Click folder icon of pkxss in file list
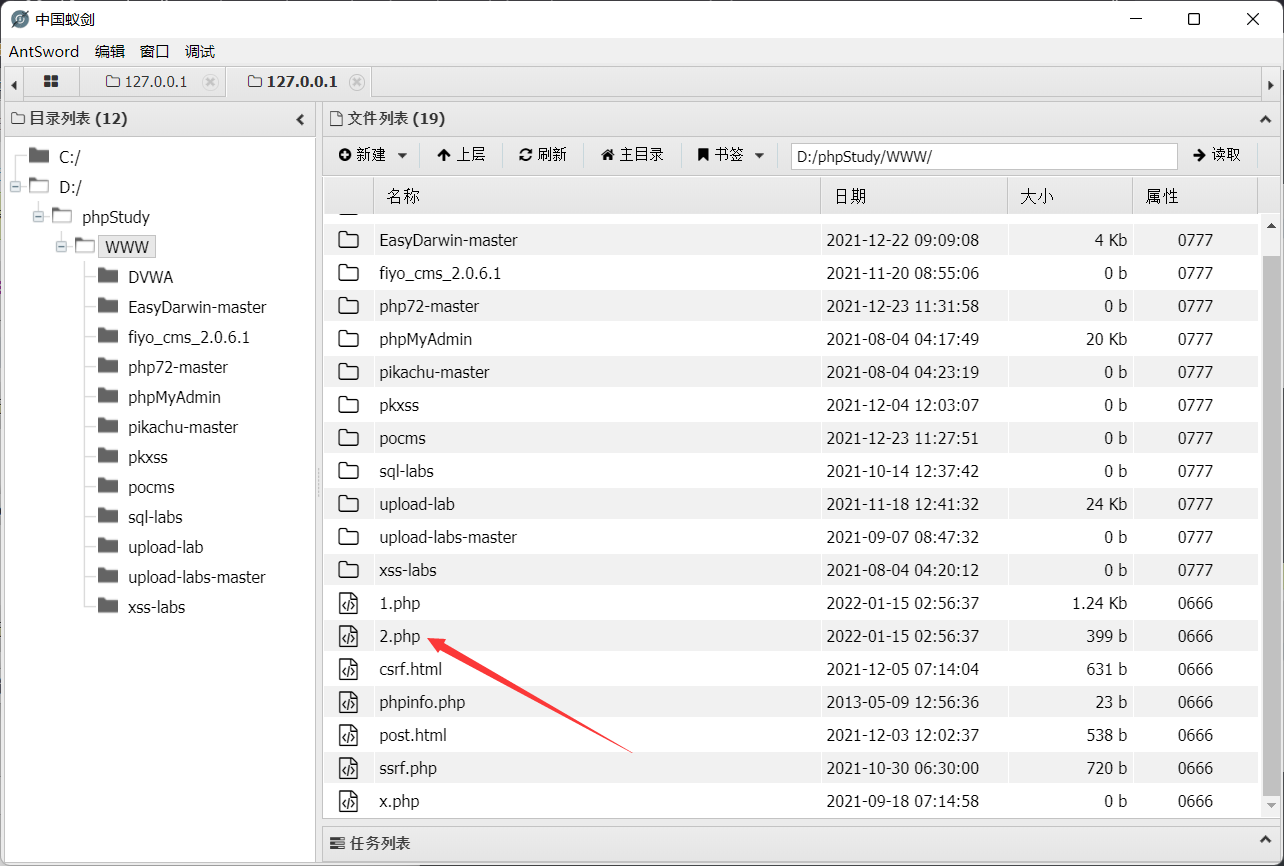1284x866 pixels. click(x=348, y=405)
